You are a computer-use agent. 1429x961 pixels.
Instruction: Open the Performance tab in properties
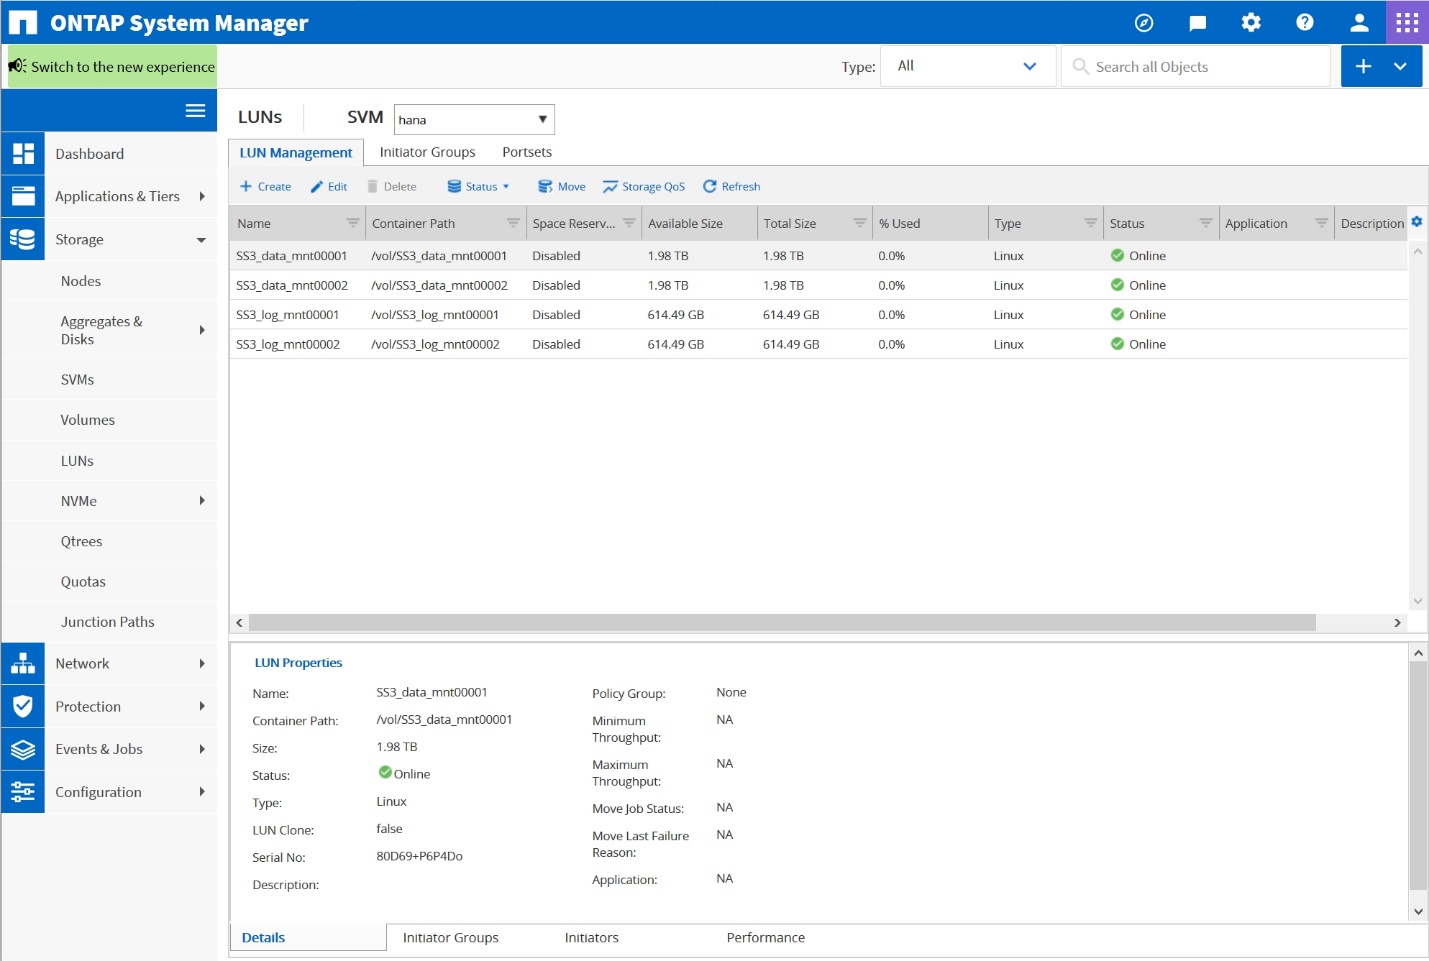(x=765, y=938)
